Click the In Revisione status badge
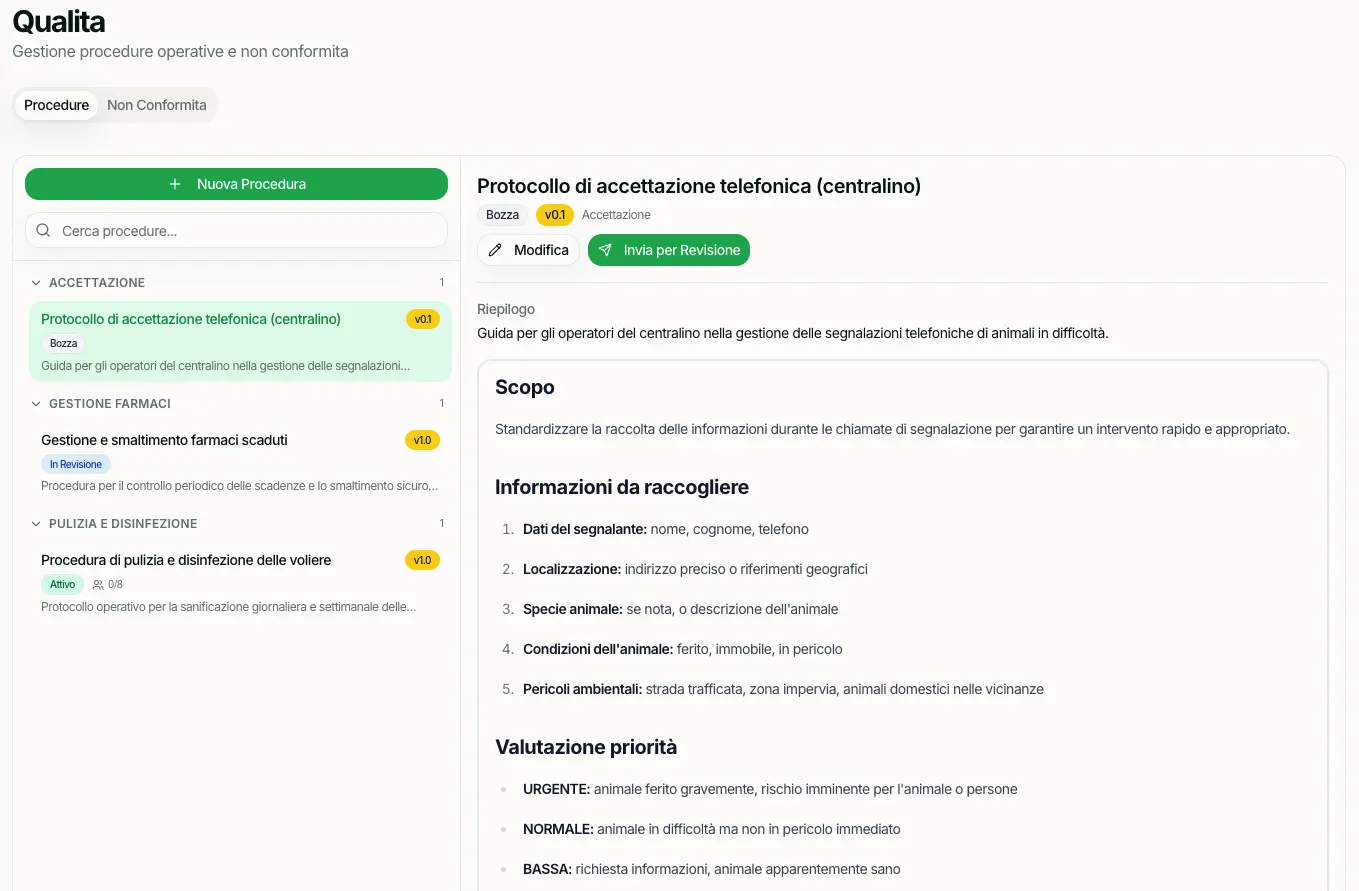The width and height of the screenshot is (1359, 891). (76, 464)
